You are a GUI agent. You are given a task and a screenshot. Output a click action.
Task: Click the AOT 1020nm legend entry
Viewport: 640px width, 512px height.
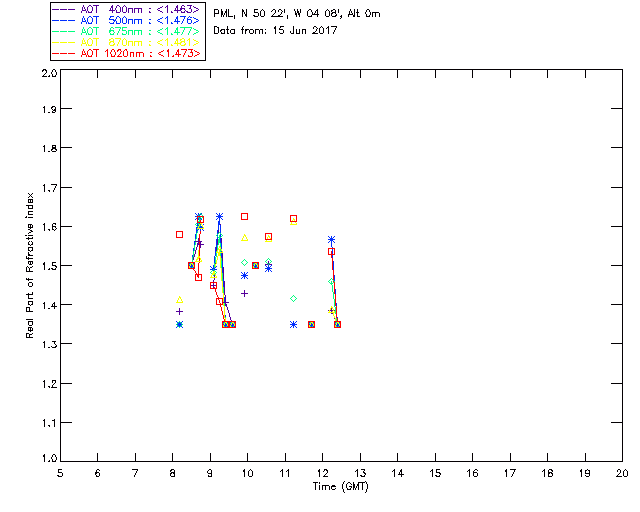pyautogui.click(x=127, y=53)
